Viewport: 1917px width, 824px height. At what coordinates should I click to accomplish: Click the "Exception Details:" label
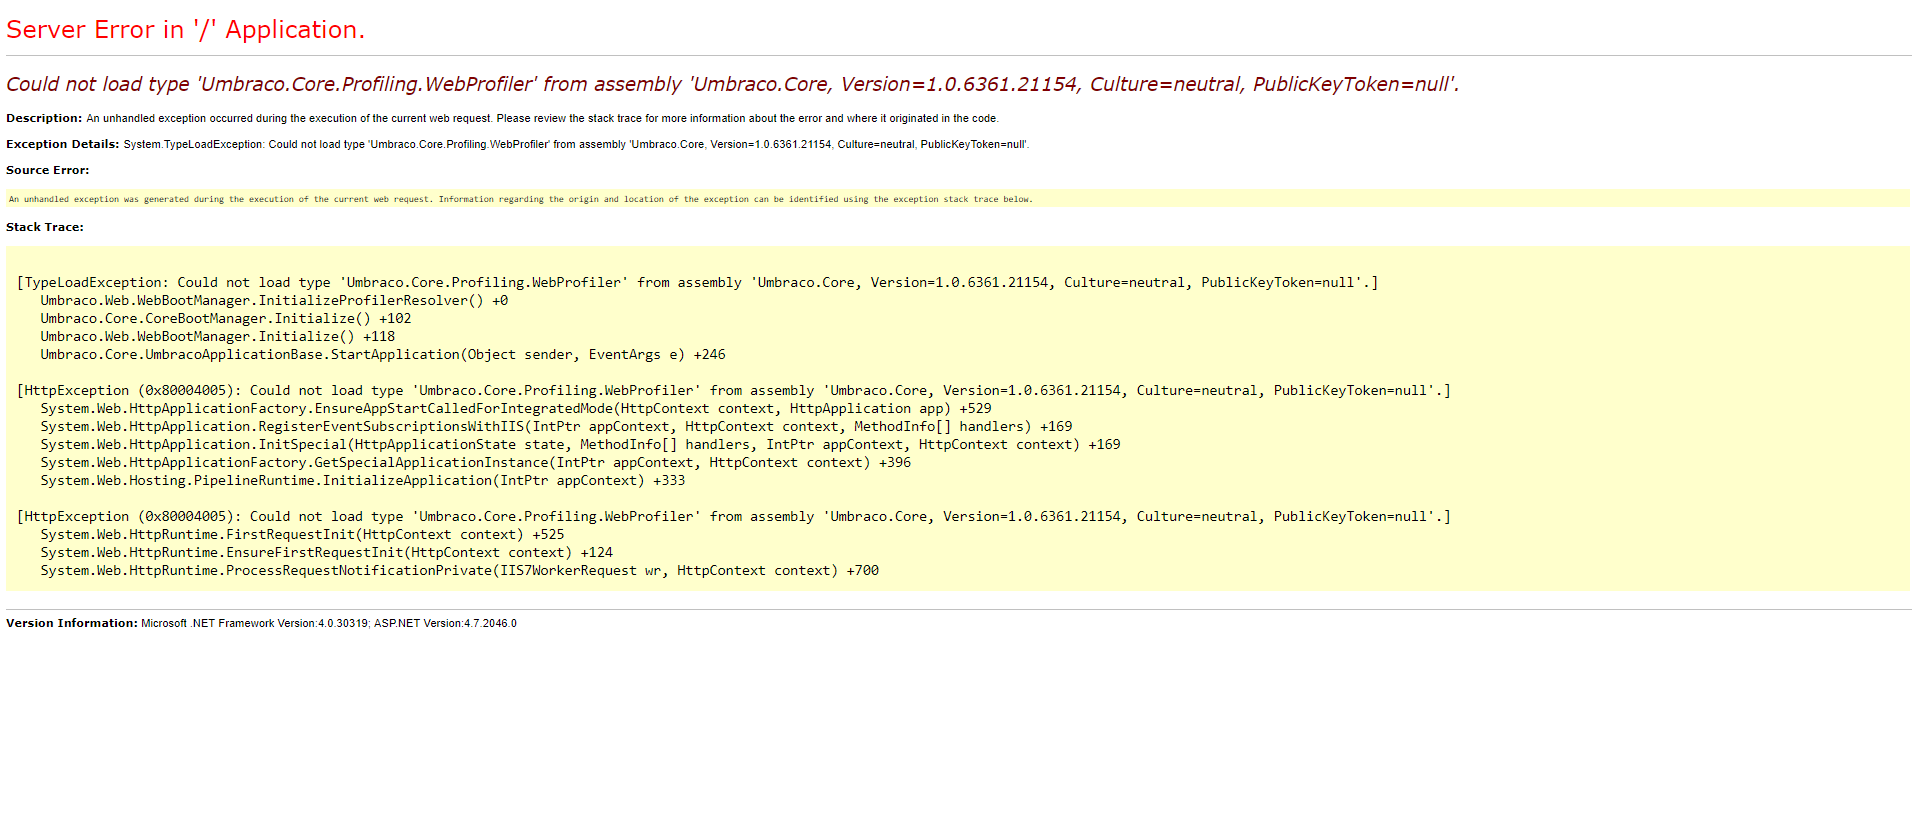tap(62, 144)
